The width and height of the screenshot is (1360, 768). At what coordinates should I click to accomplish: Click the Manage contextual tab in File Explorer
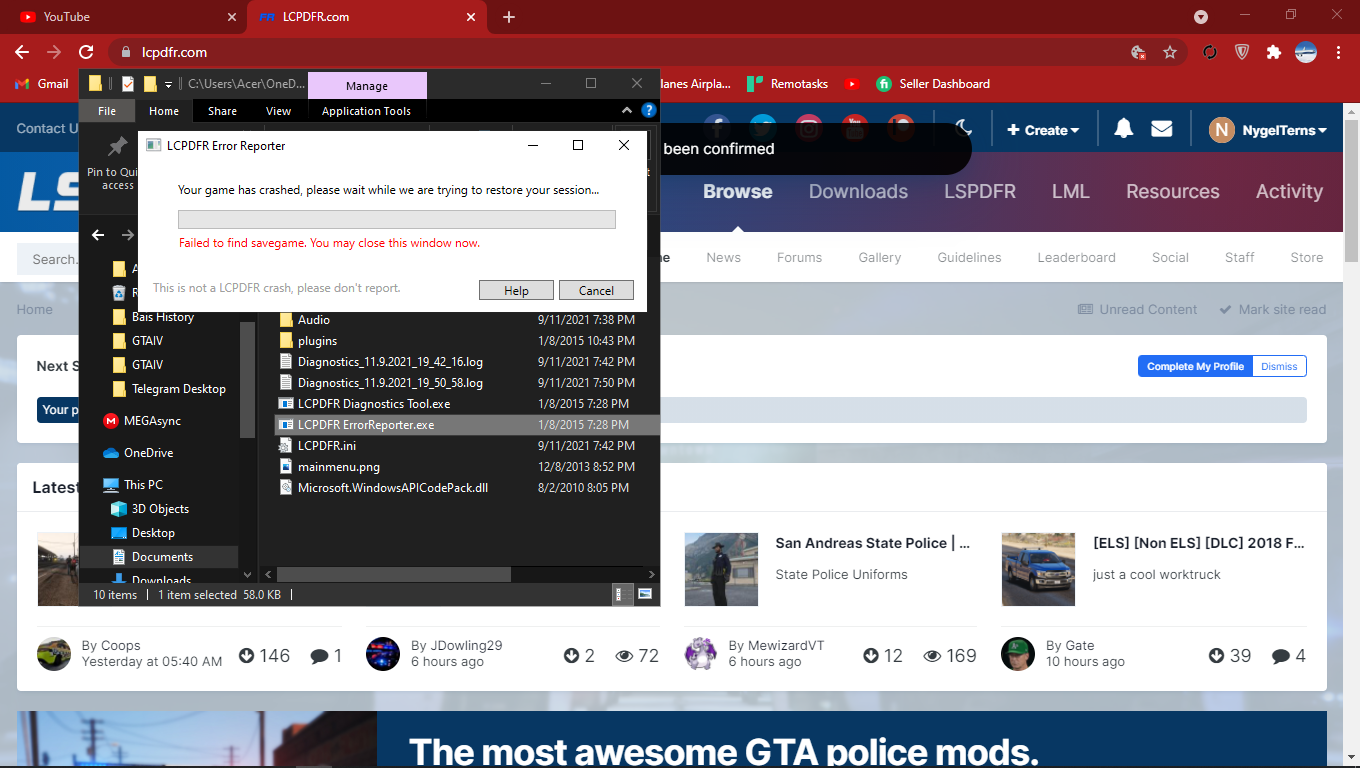(x=367, y=86)
